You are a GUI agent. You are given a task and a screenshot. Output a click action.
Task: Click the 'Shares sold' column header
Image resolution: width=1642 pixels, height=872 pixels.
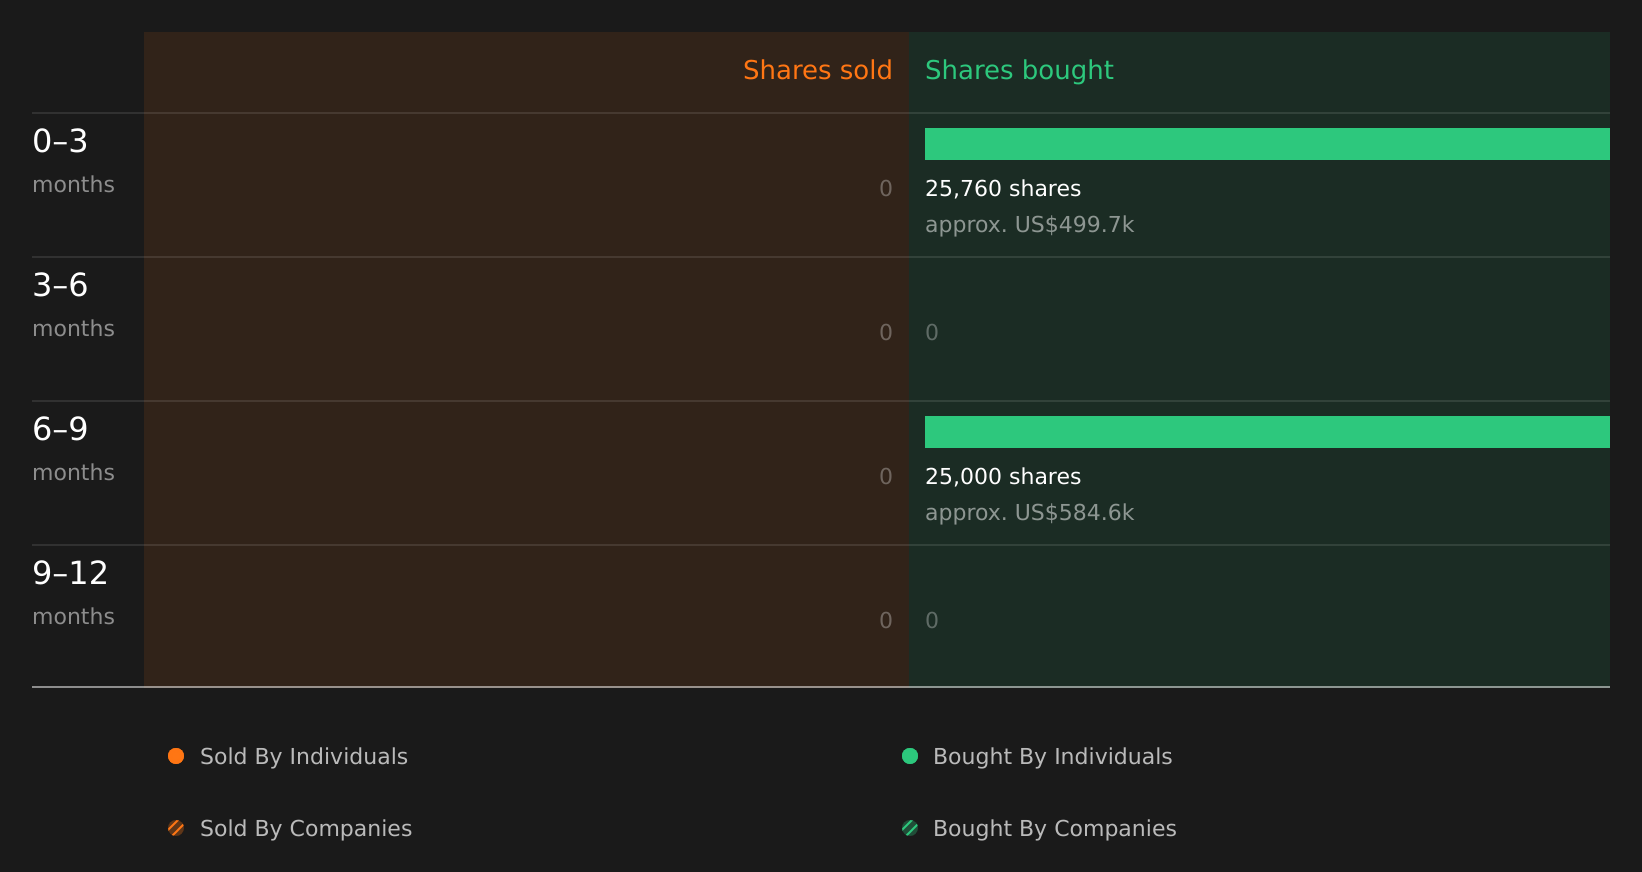click(817, 70)
